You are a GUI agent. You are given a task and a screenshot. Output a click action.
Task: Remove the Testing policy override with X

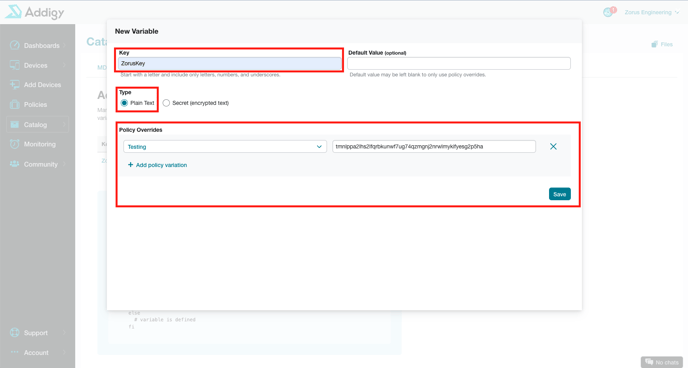553,146
